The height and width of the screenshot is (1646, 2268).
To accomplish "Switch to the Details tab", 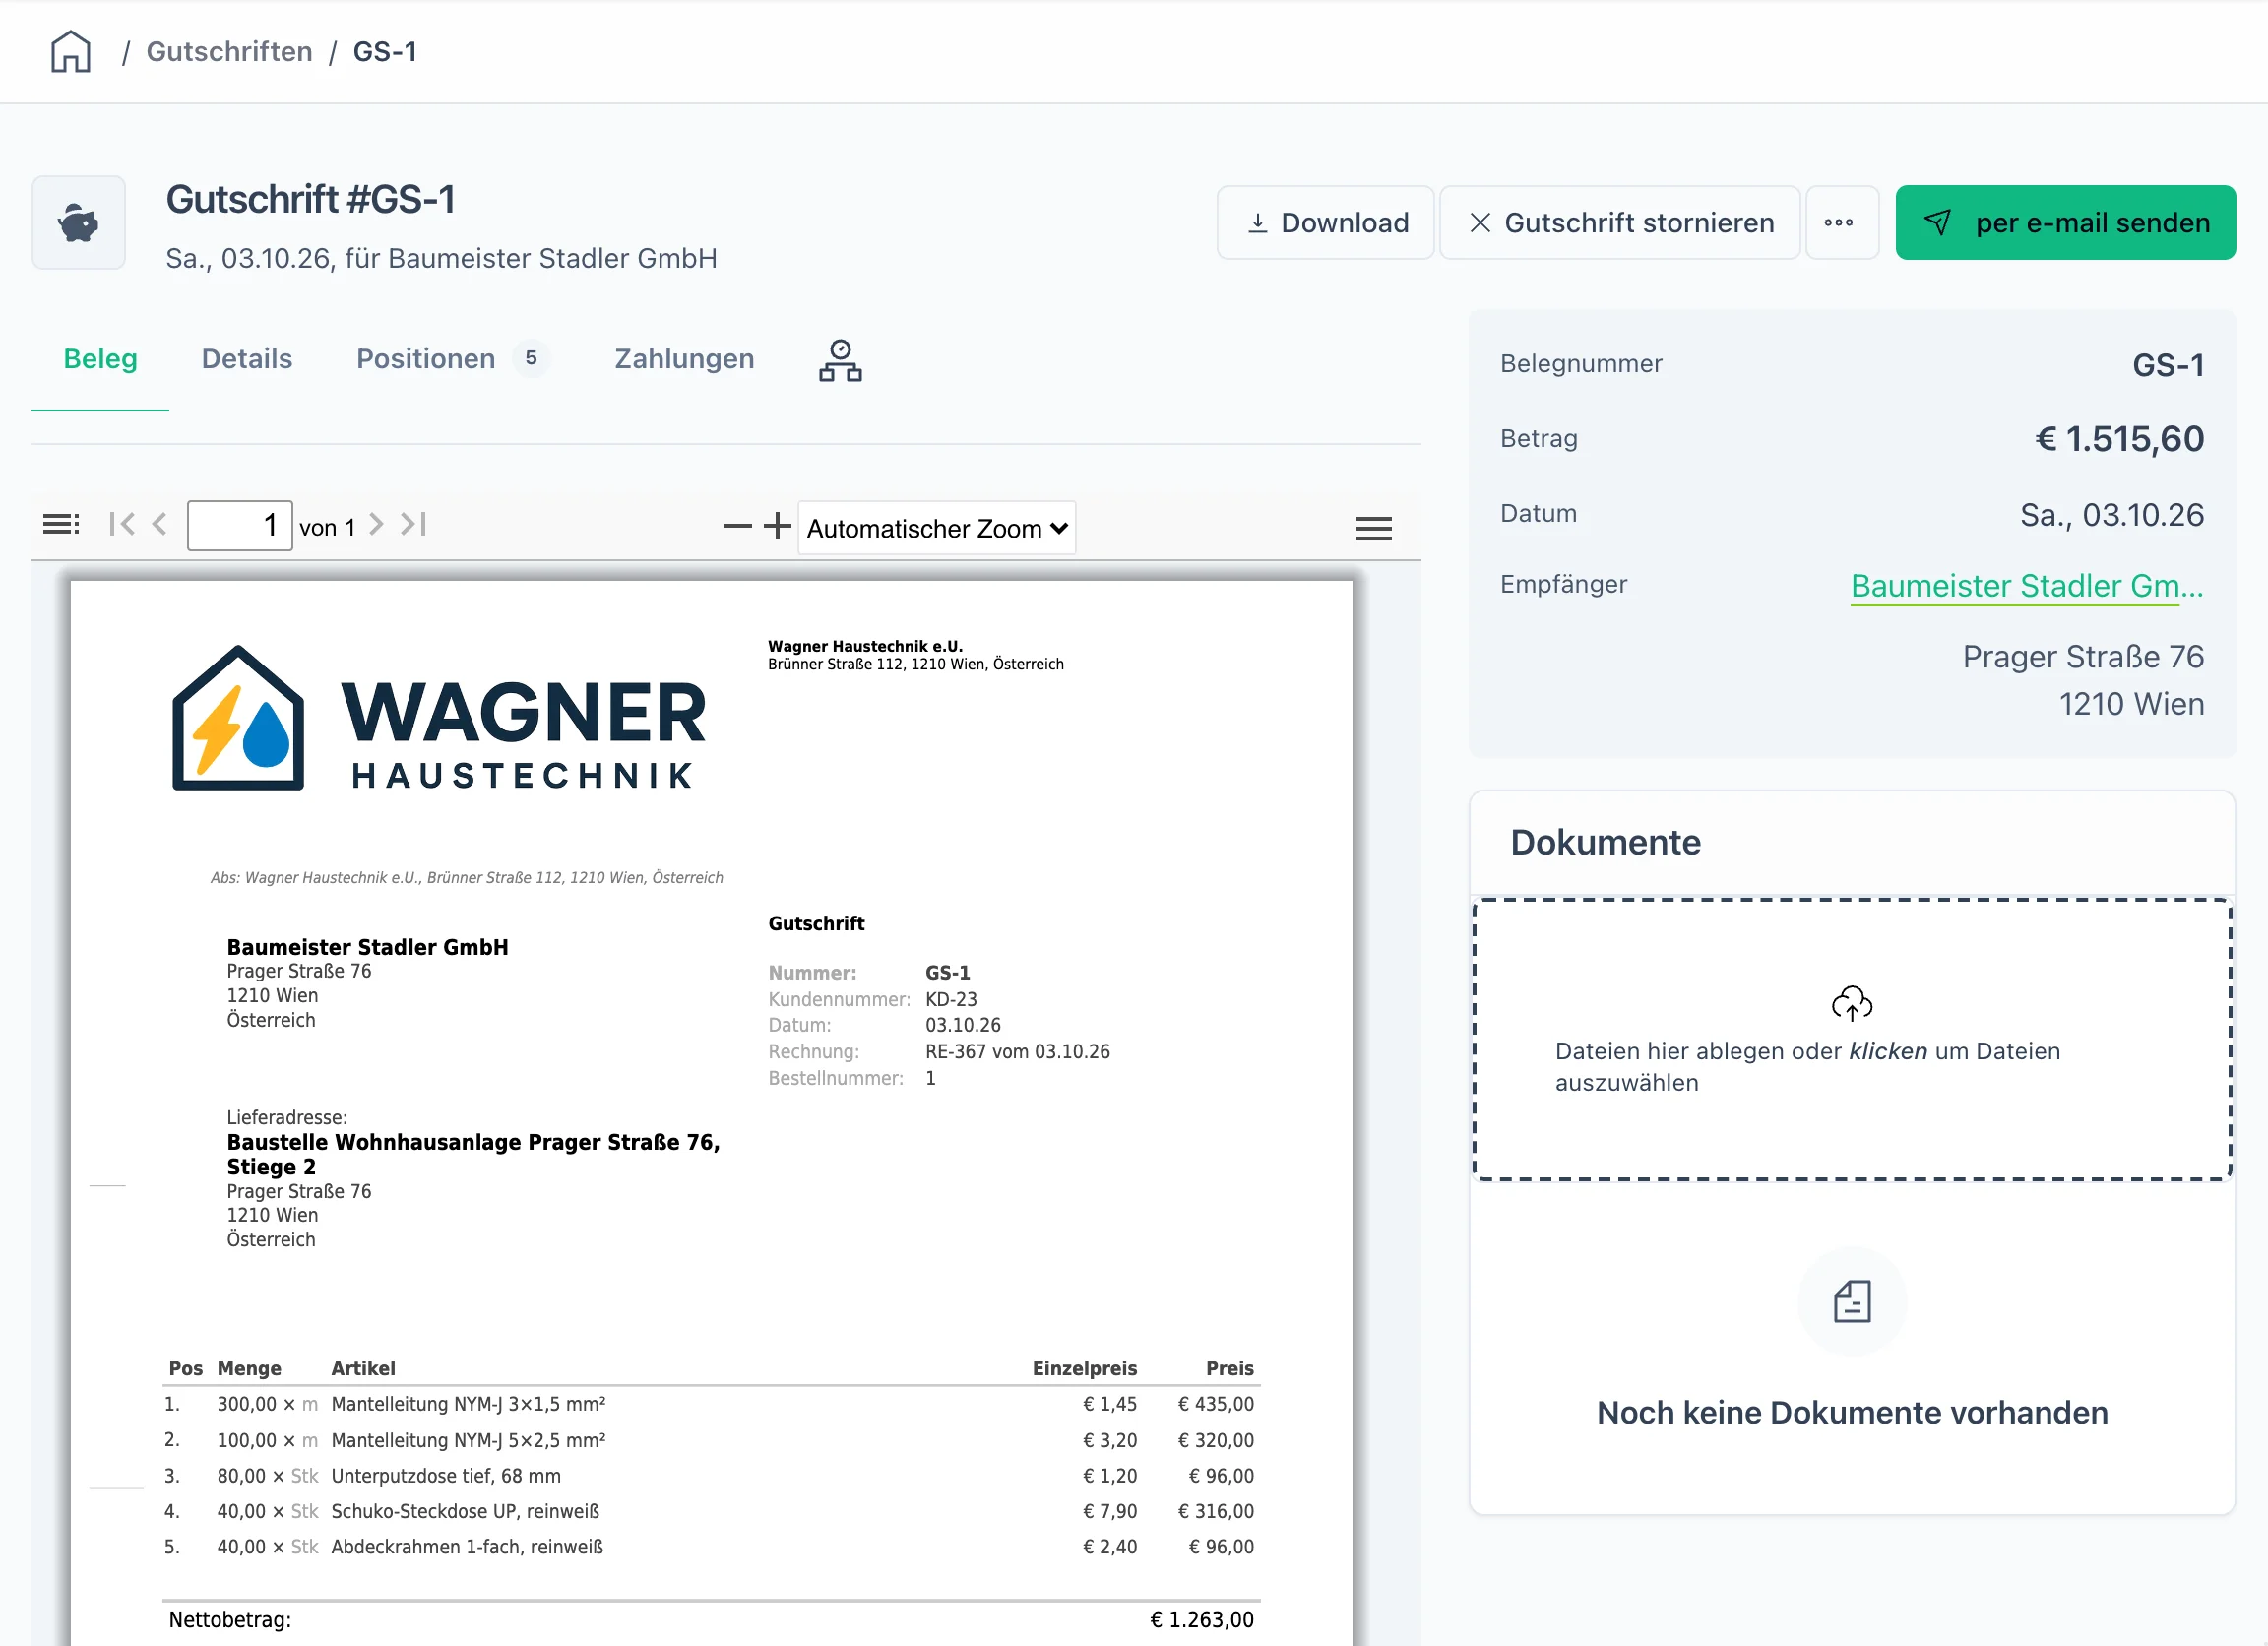I will pyautogui.click(x=247, y=359).
